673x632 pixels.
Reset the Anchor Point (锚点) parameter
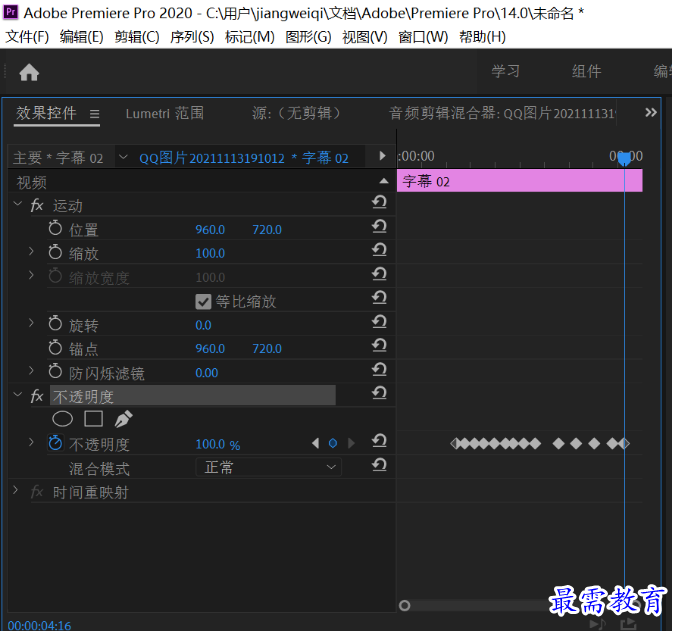pyautogui.click(x=379, y=345)
